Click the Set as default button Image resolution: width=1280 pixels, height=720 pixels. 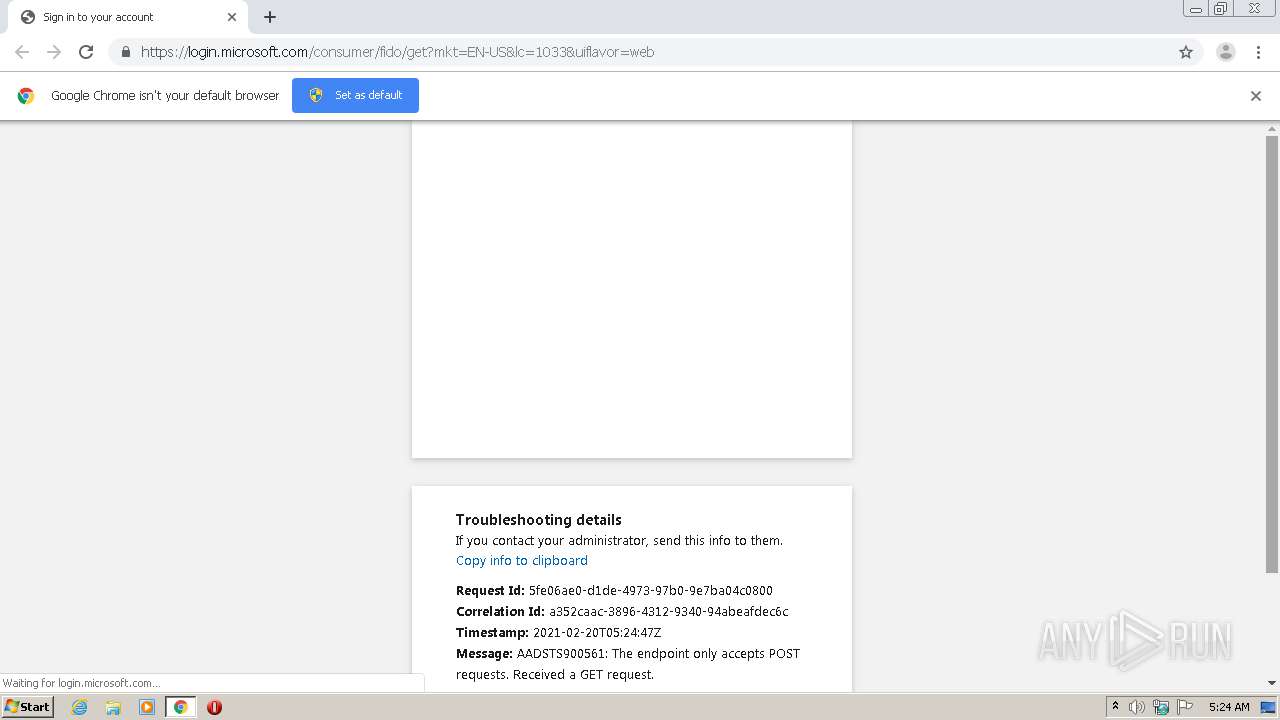355,95
